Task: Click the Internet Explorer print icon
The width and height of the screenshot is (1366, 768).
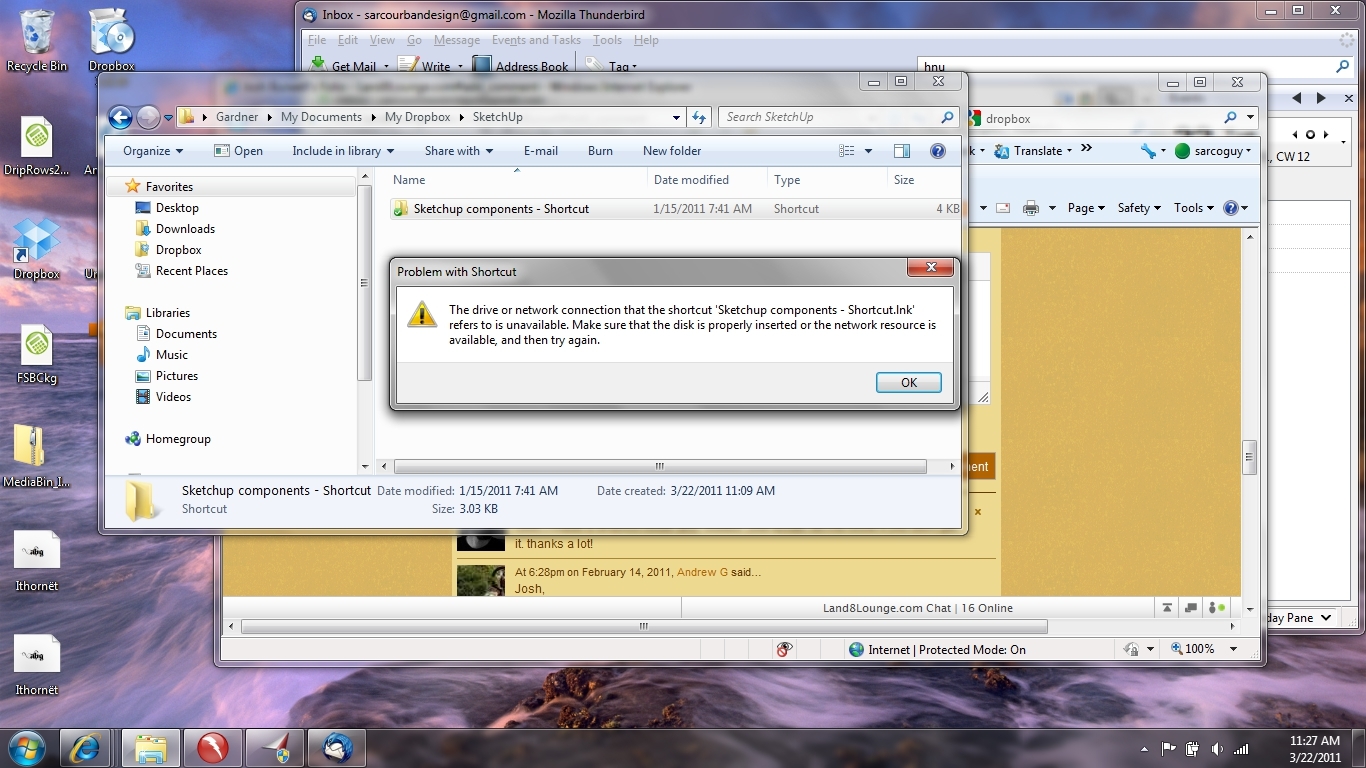Action: click(1031, 208)
